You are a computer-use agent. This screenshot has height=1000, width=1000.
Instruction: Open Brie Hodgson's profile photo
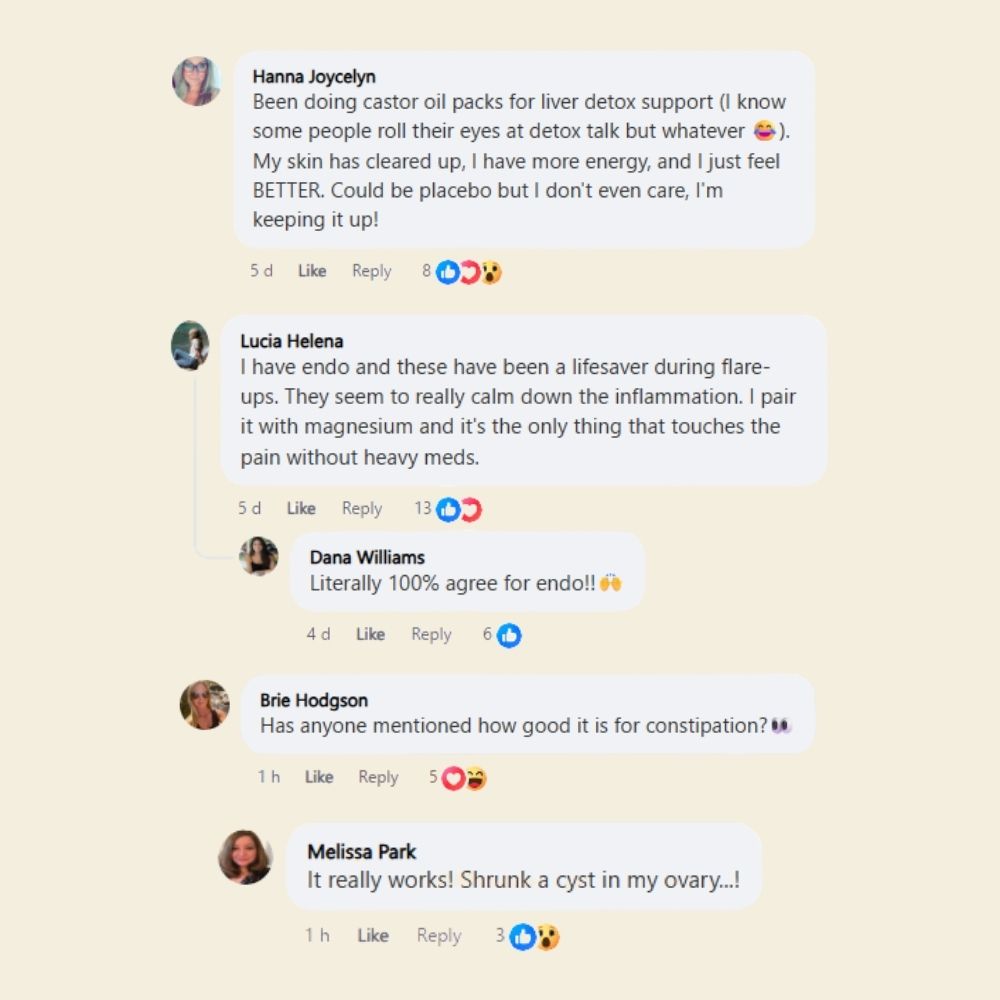tap(204, 705)
